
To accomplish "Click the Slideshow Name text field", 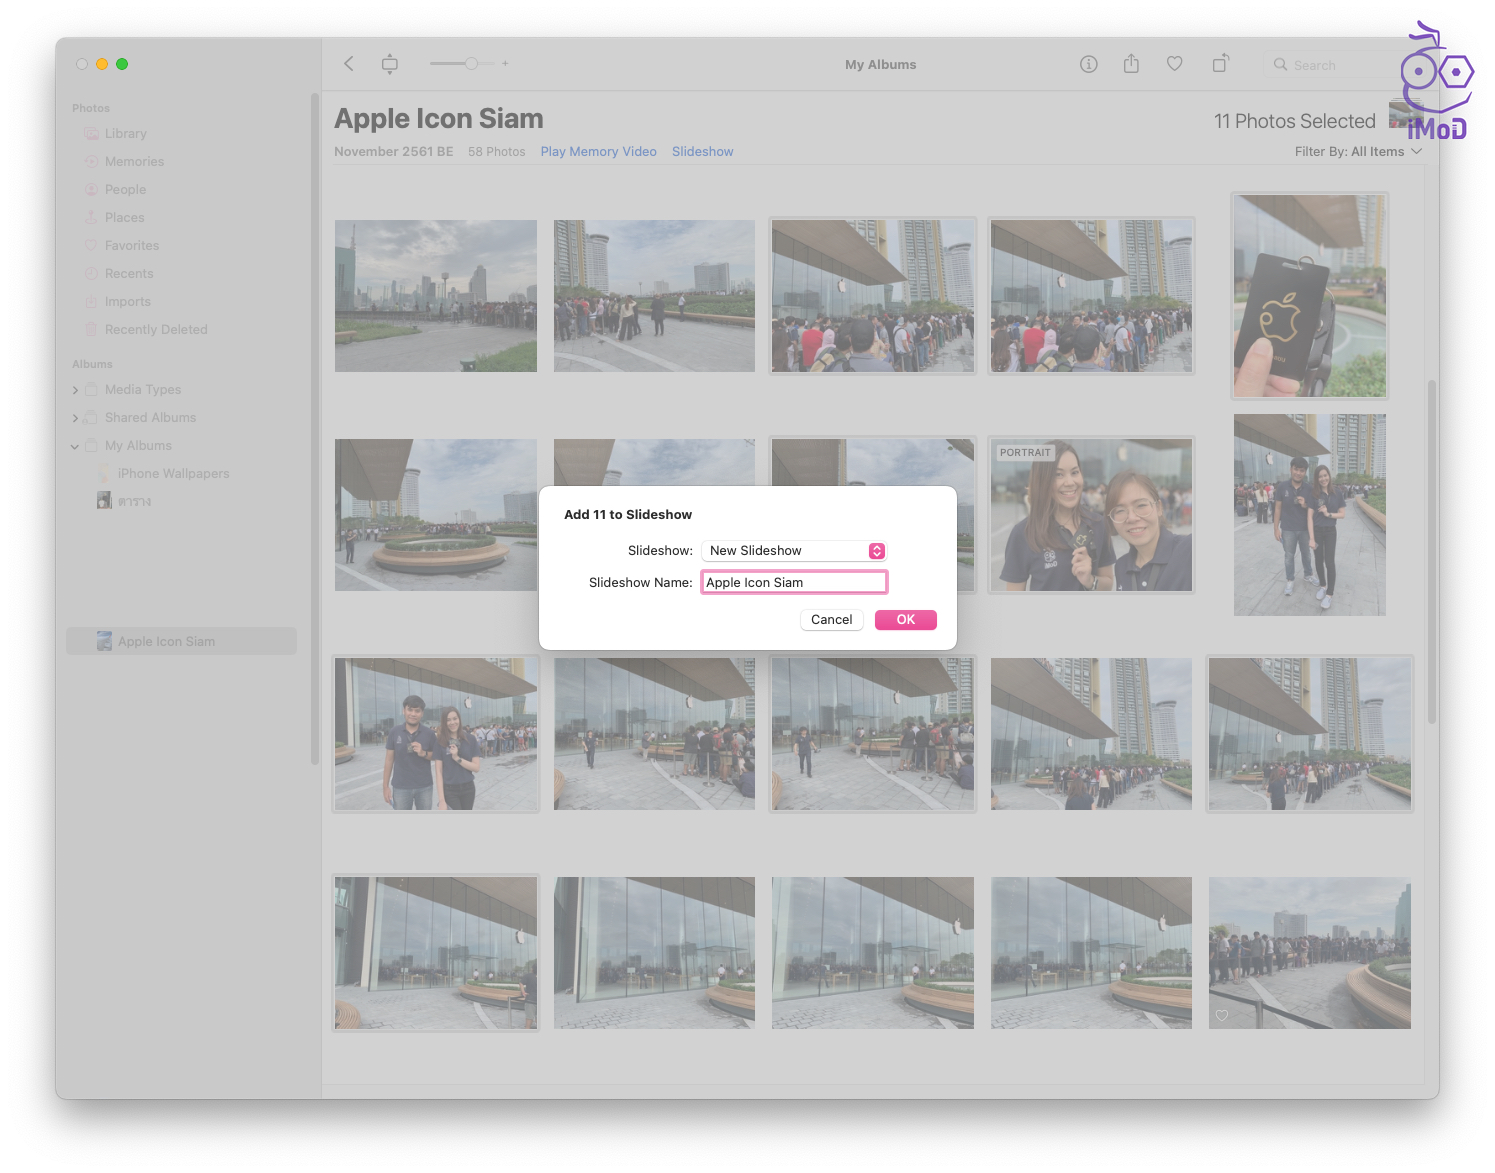I will pyautogui.click(x=794, y=582).
